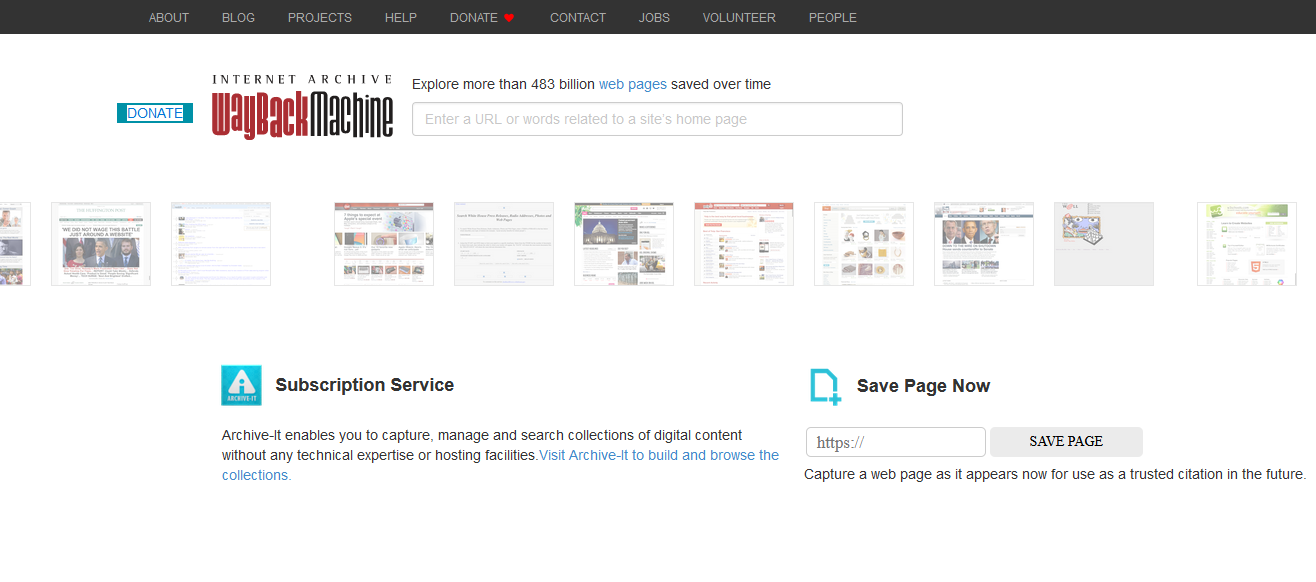Open the White House Press Releases search thumbnail
The width and height of the screenshot is (1316, 582).
click(504, 244)
